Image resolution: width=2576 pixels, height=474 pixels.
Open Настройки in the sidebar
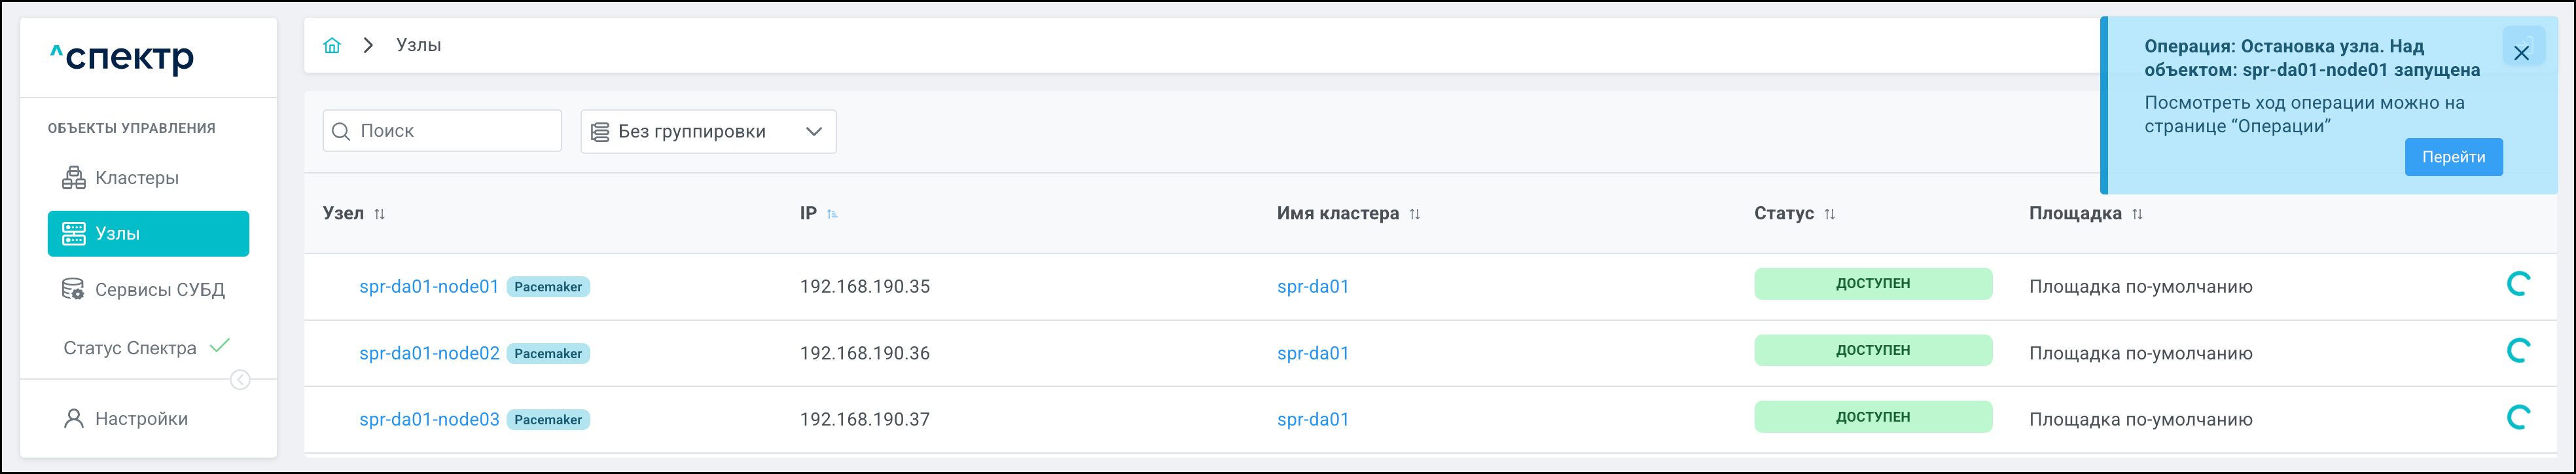coord(141,419)
